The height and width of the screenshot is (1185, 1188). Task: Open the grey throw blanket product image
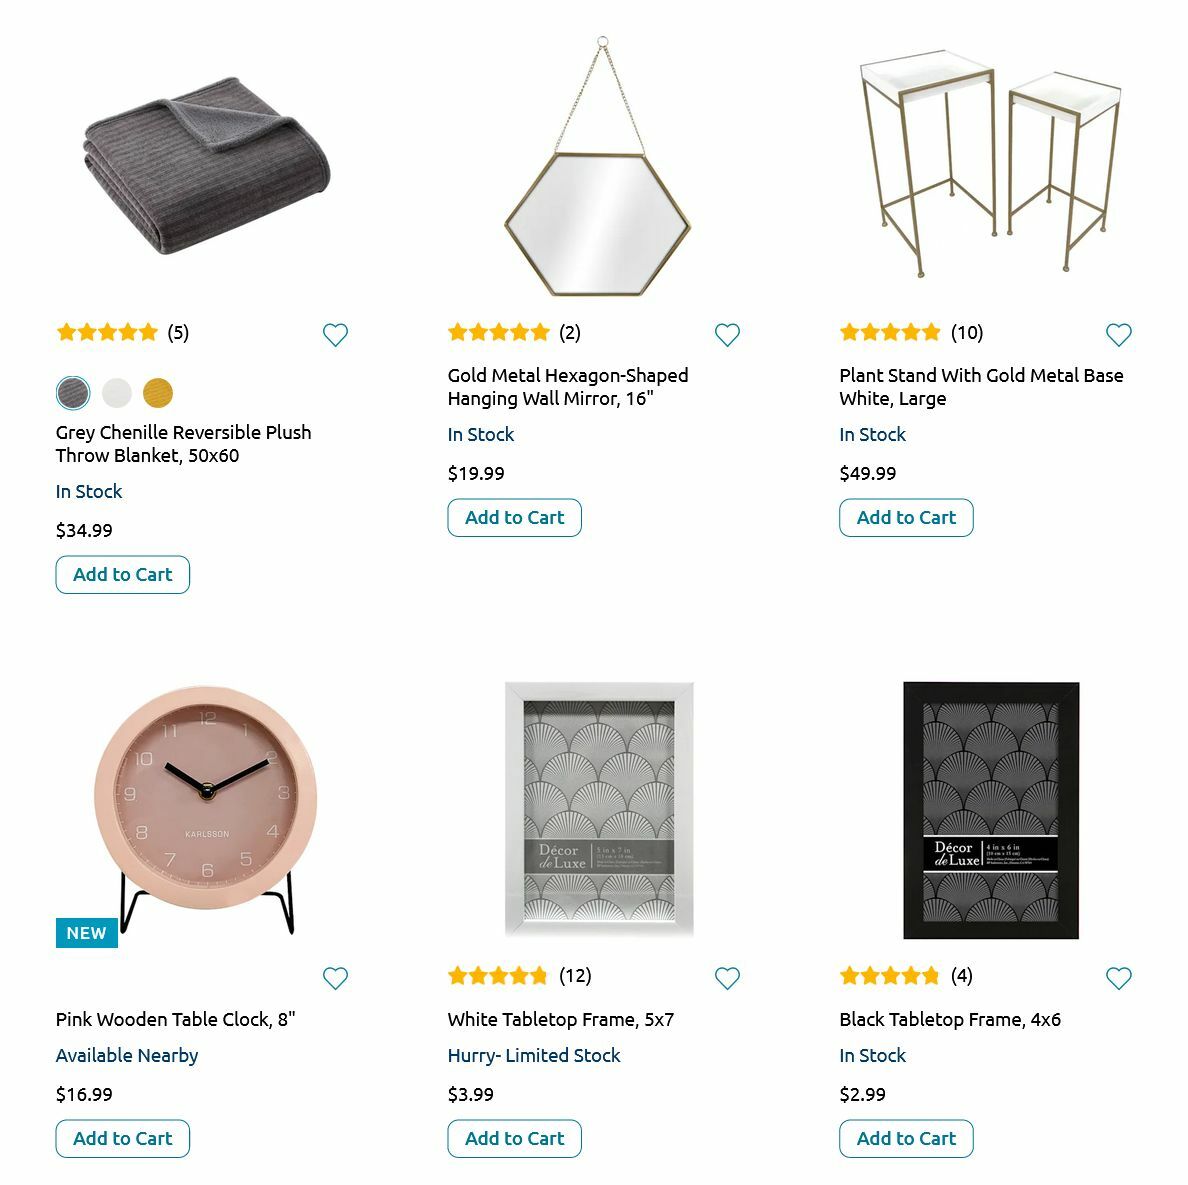(x=205, y=170)
